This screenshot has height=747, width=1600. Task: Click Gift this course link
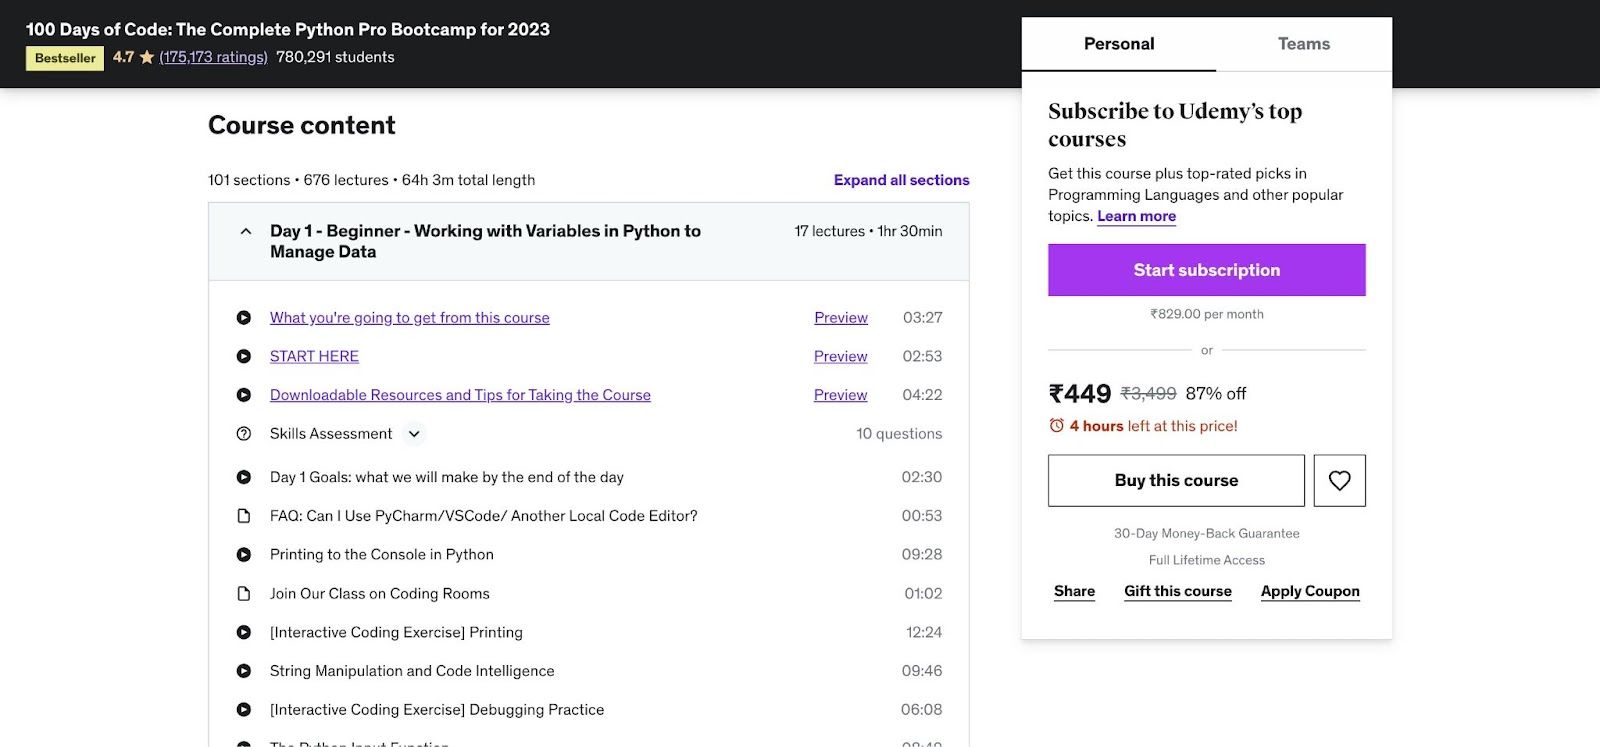[x=1178, y=591]
